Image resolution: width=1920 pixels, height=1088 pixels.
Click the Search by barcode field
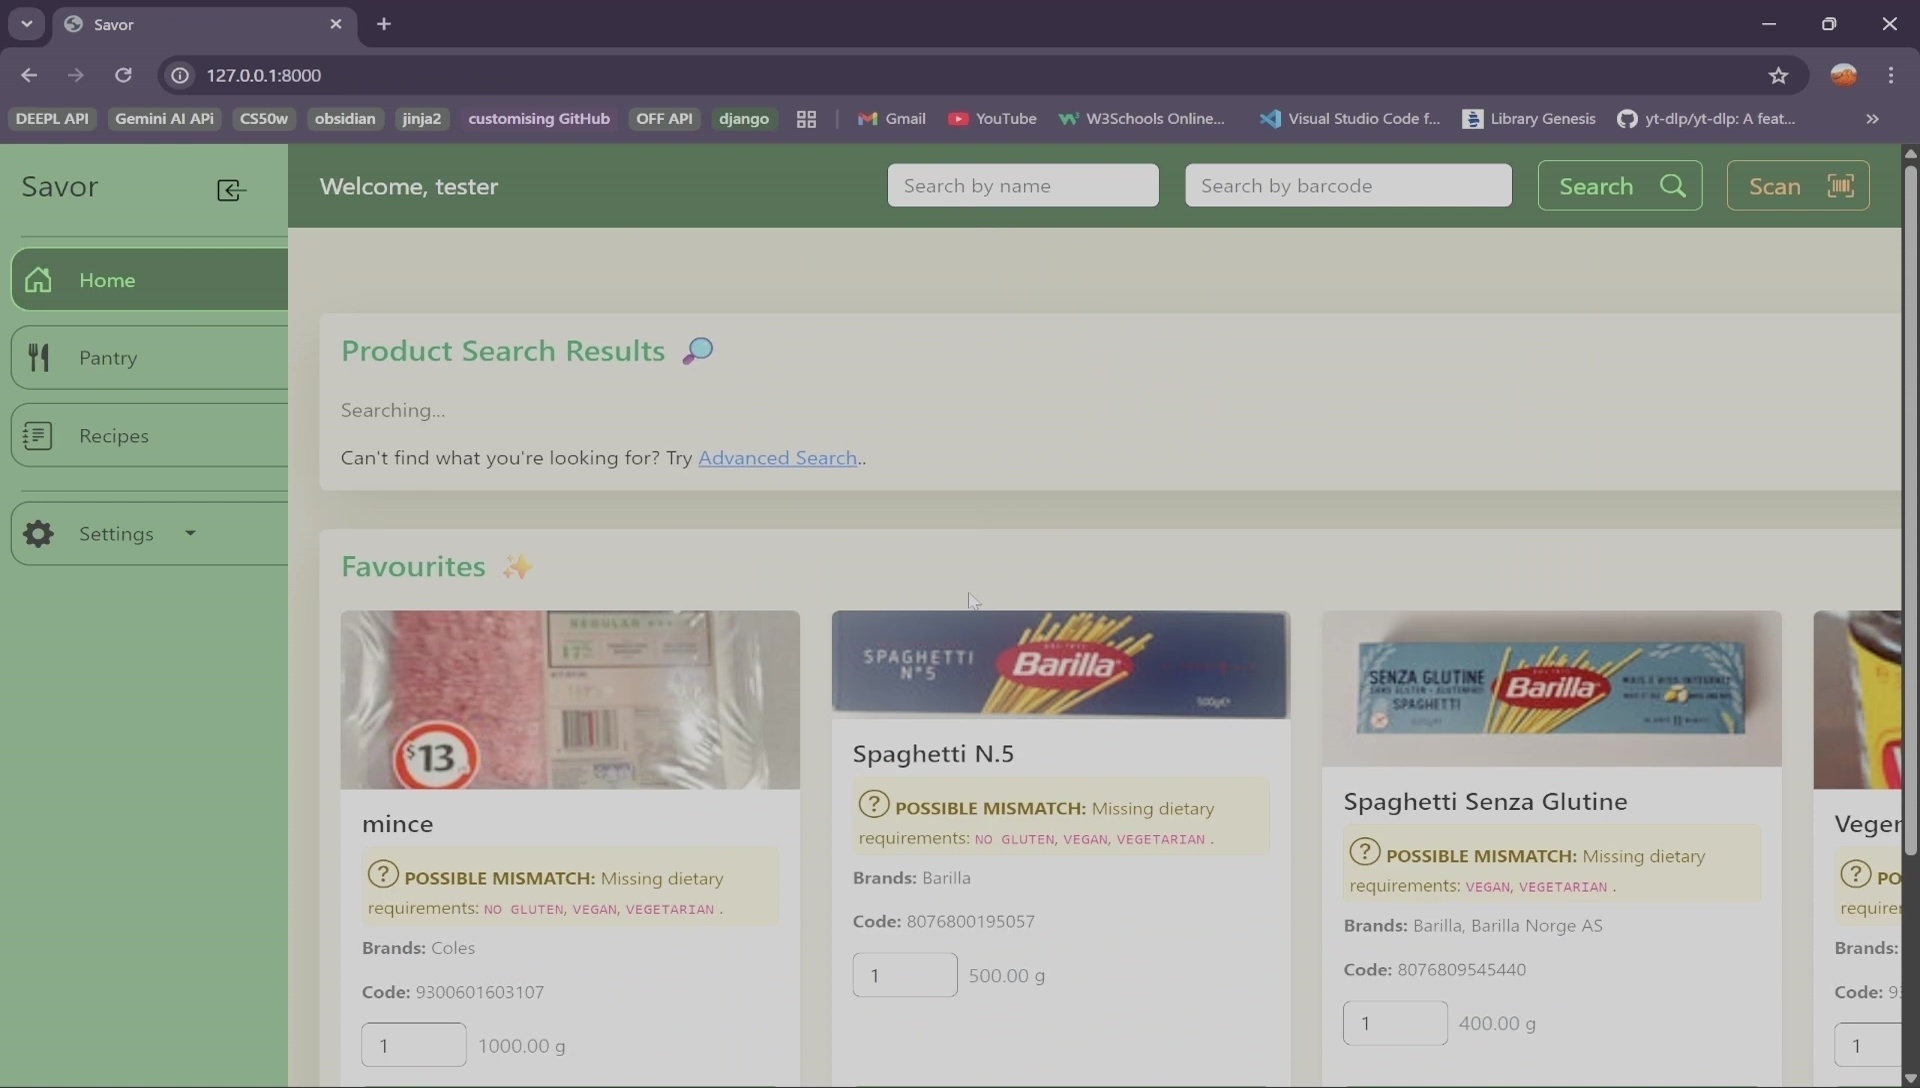point(1347,186)
